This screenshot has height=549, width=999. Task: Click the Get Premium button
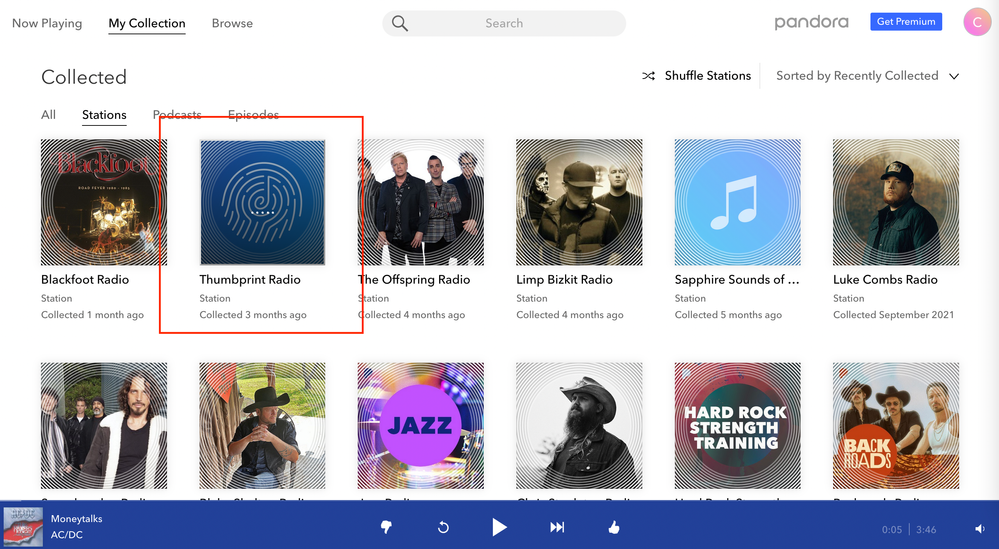coord(905,22)
